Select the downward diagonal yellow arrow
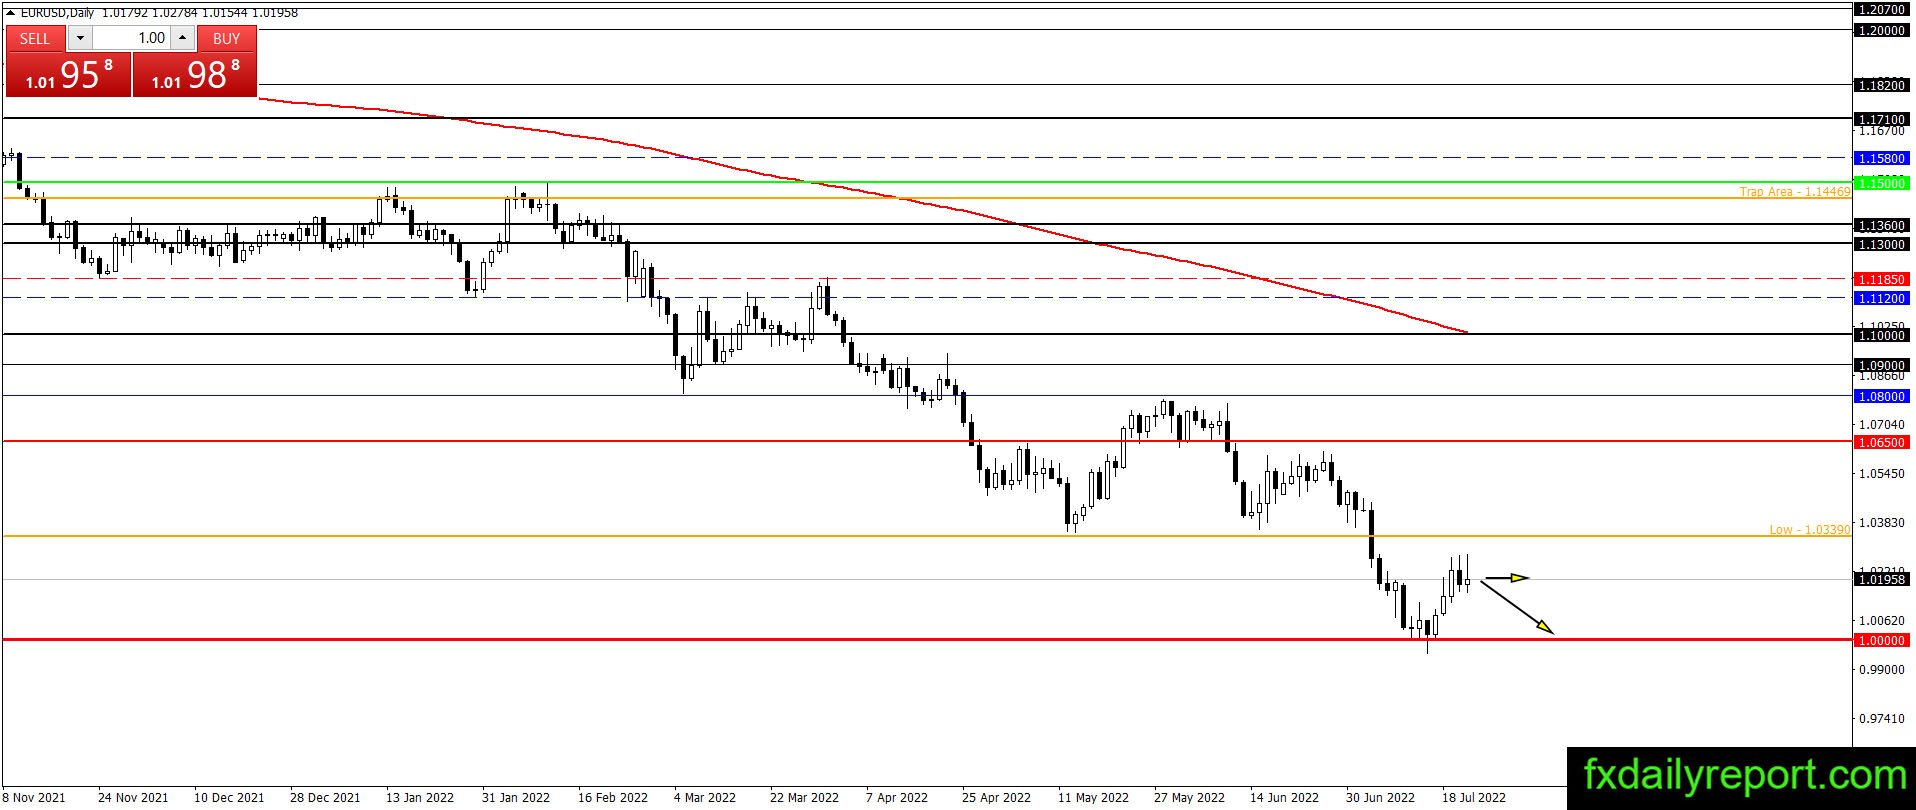 click(1517, 607)
